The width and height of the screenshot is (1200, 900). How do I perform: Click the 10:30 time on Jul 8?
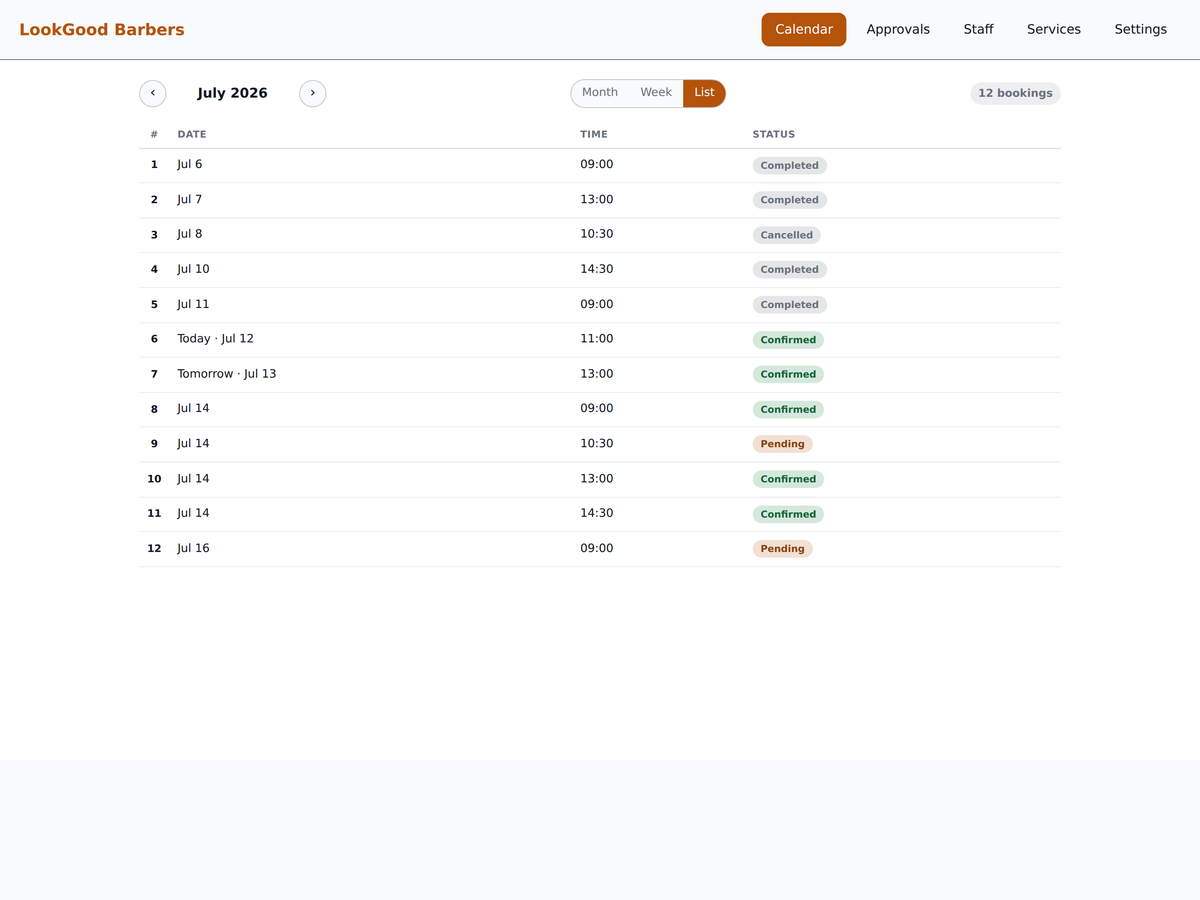(x=597, y=234)
